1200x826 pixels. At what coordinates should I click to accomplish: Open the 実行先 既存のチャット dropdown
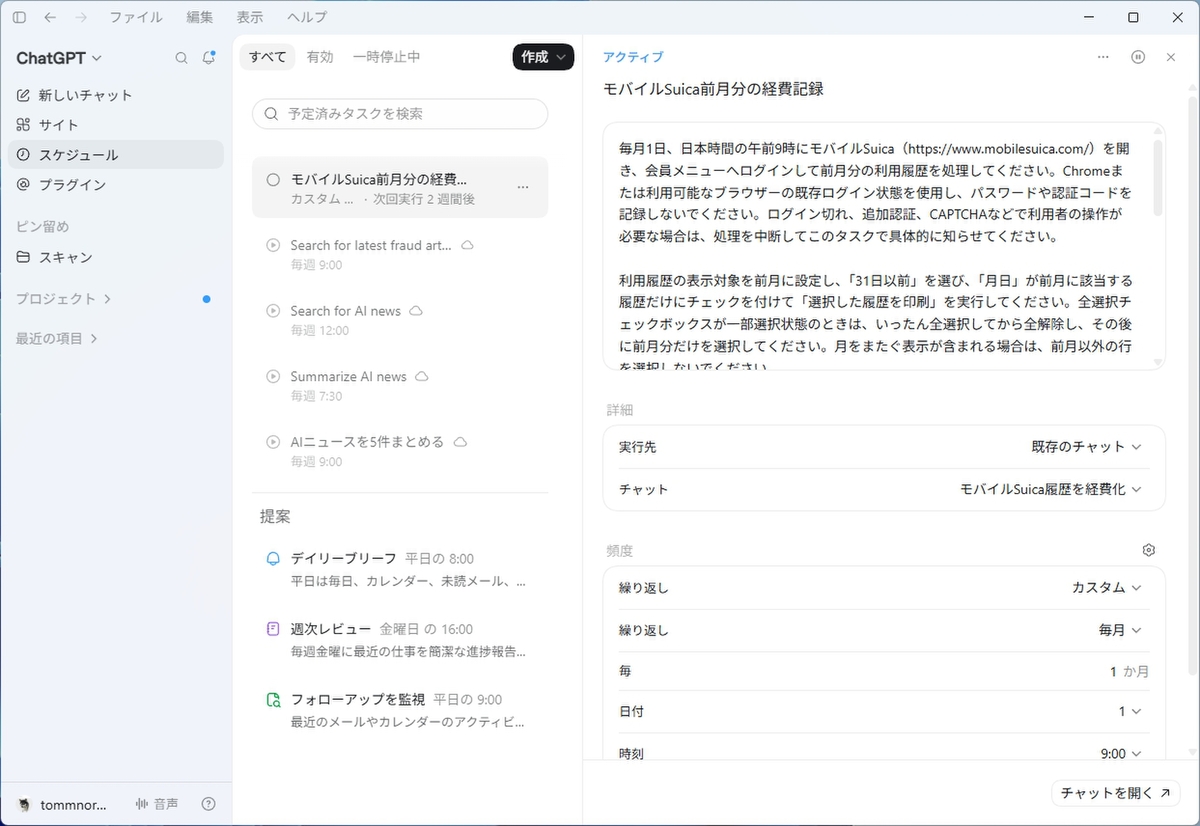1086,447
